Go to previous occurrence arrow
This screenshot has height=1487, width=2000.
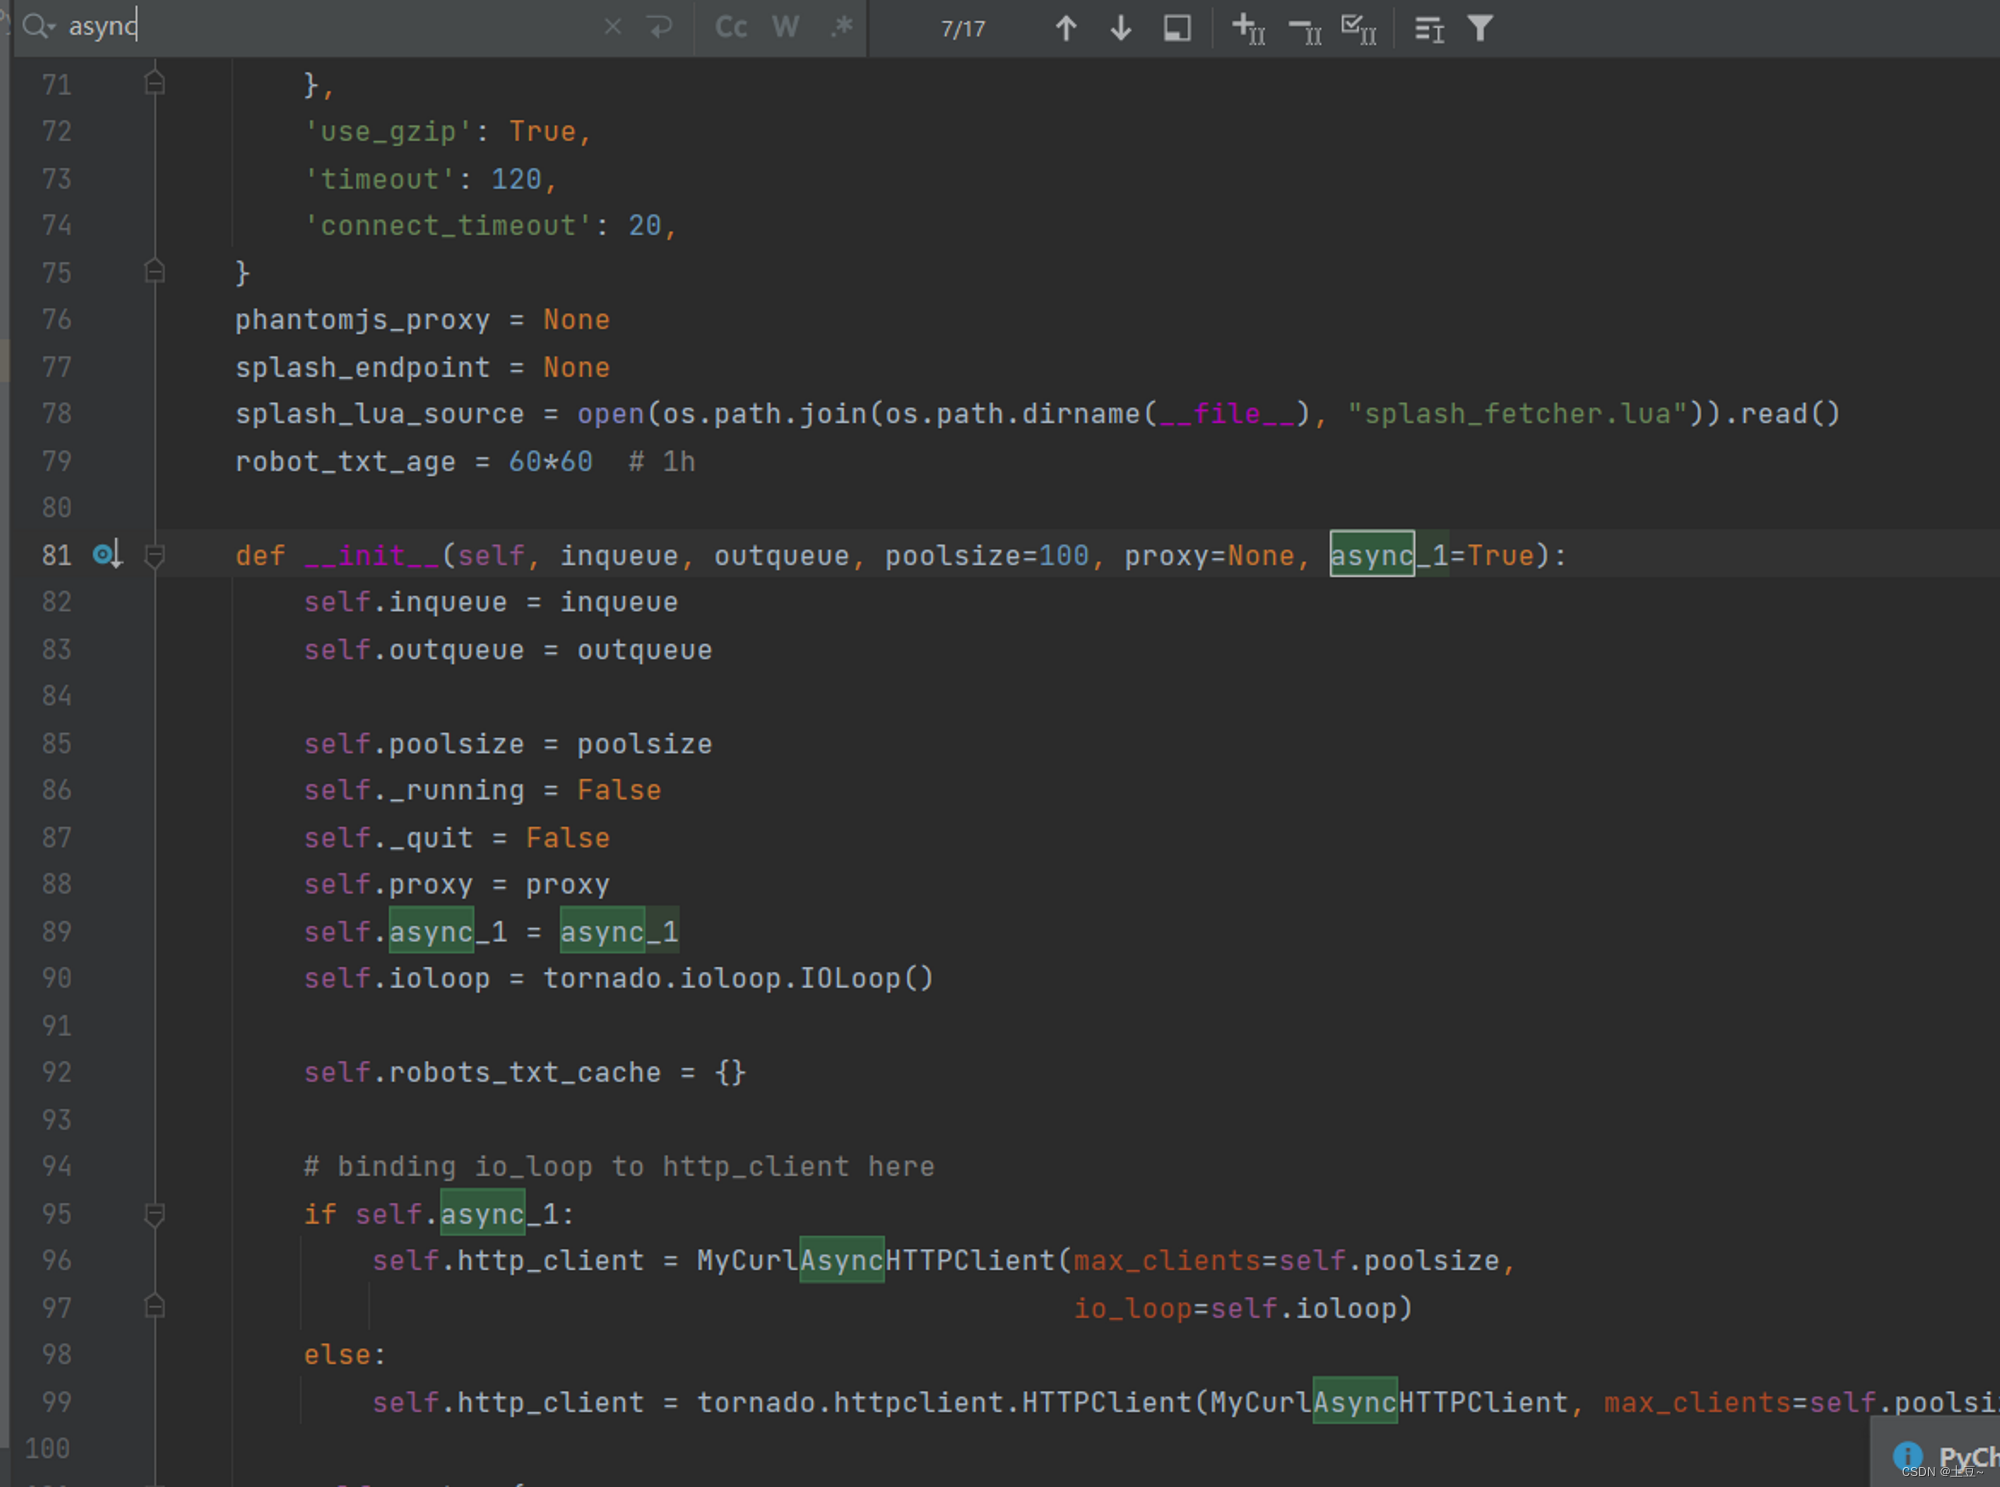tap(1066, 28)
